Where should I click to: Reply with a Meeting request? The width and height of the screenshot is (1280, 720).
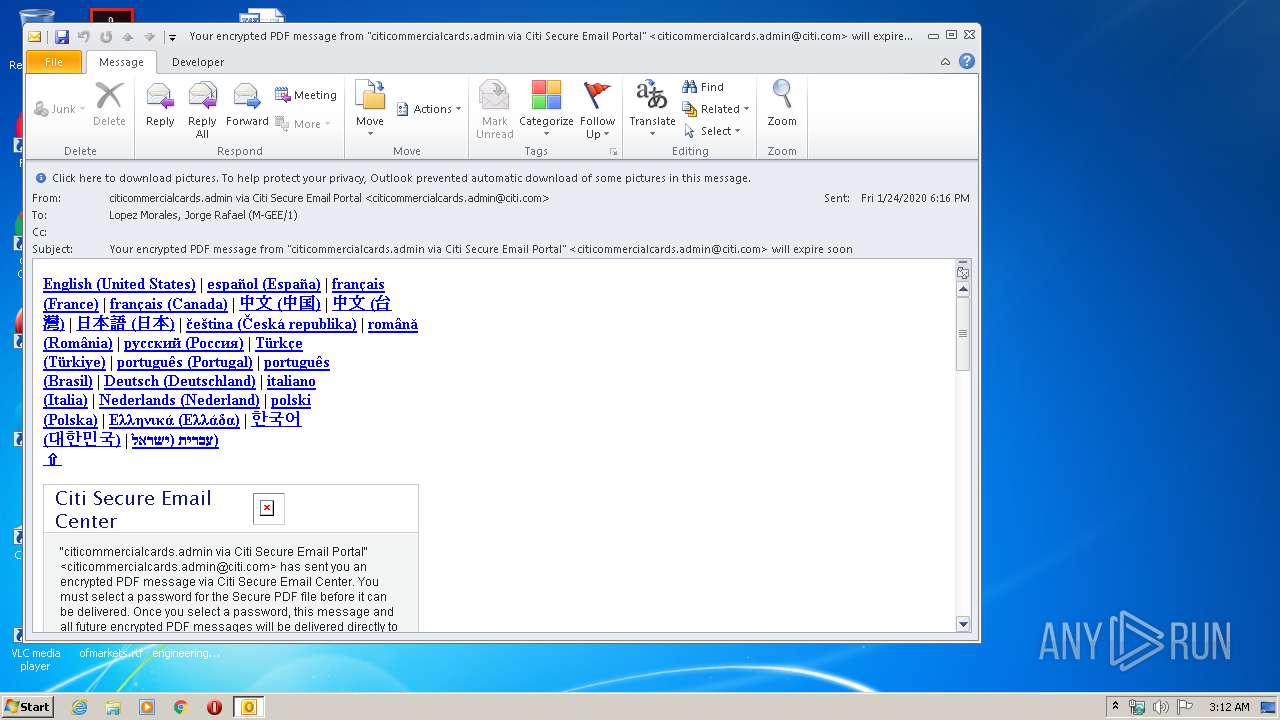(x=306, y=95)
